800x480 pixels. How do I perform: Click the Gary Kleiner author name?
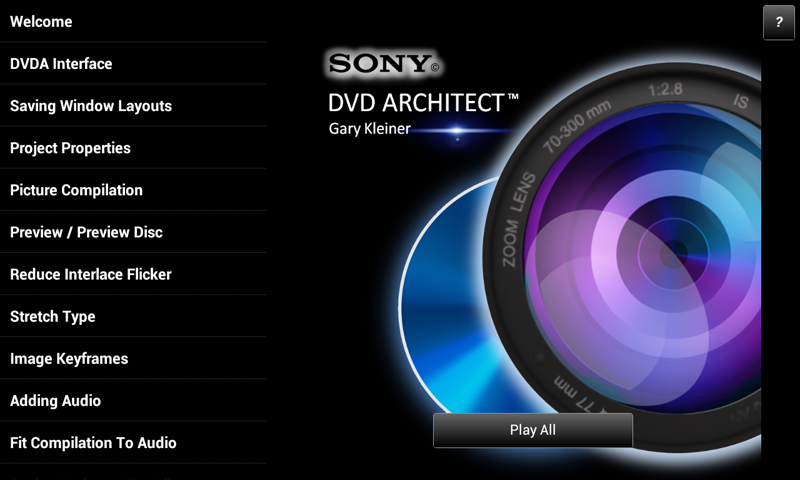[369, 129]
